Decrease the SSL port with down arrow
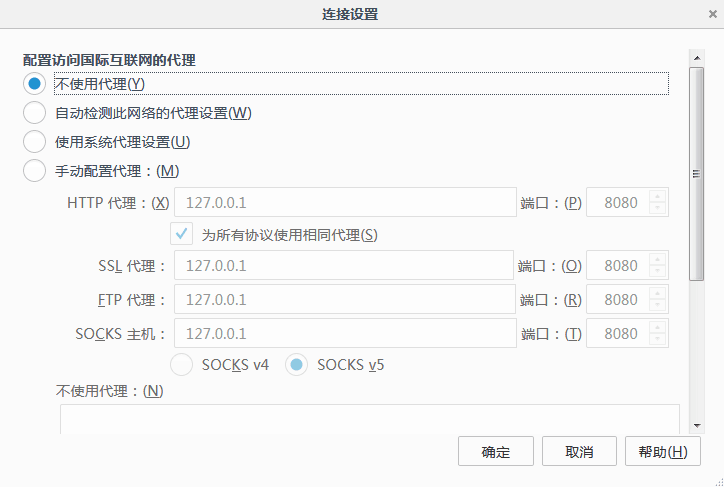This screenshot has height=487, width=724. 657,273
